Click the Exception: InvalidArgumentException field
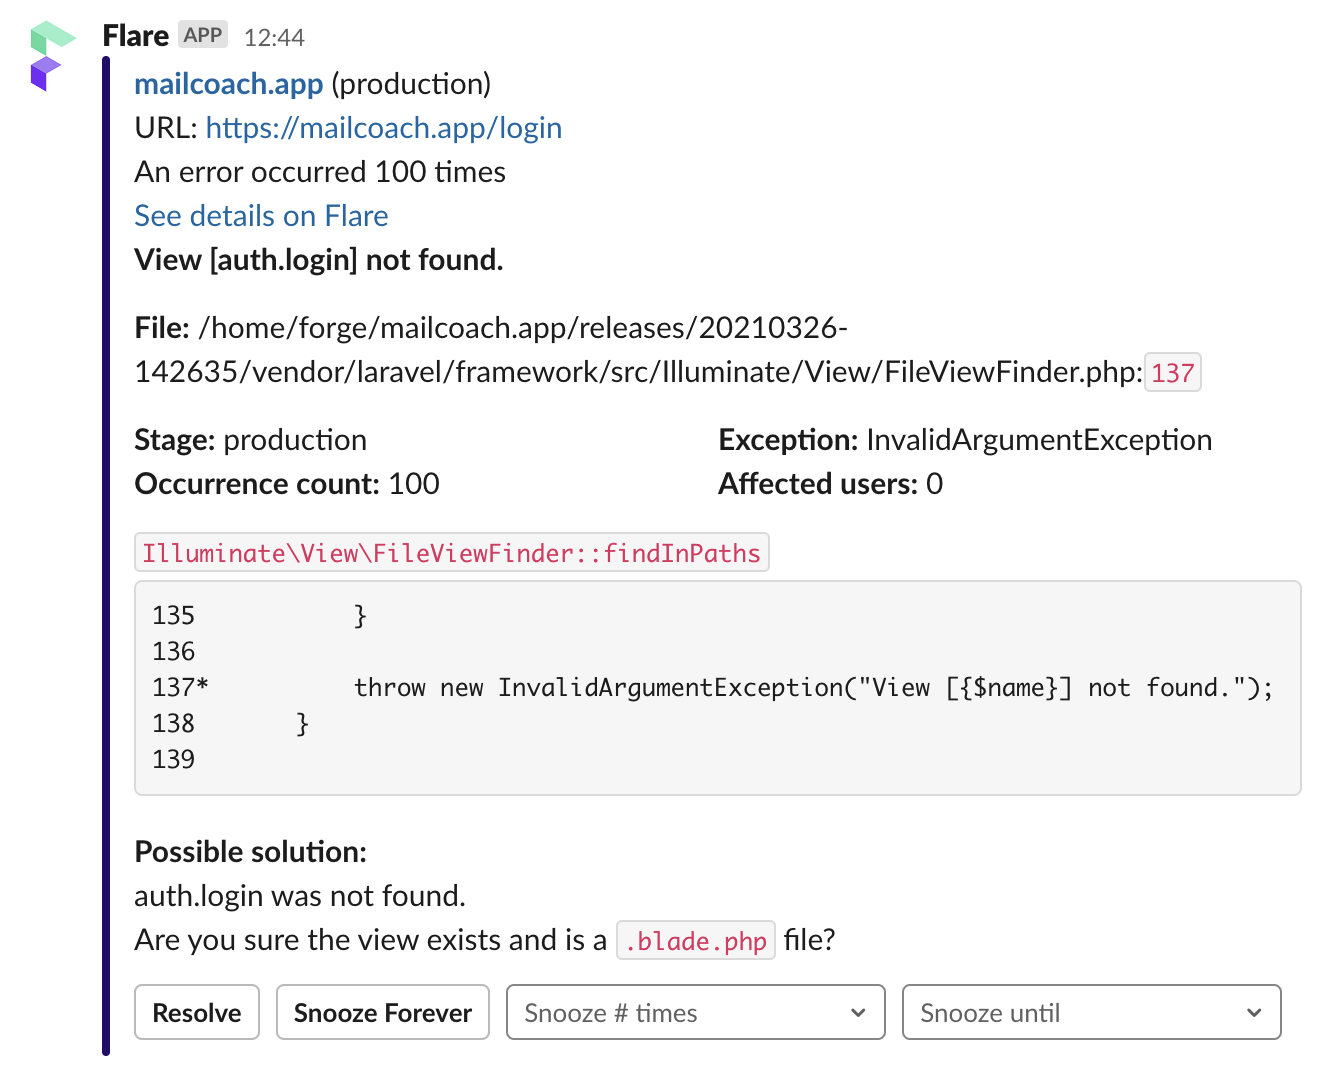The width and height of the screenshot is (1344, 1066). coord(965,440)
